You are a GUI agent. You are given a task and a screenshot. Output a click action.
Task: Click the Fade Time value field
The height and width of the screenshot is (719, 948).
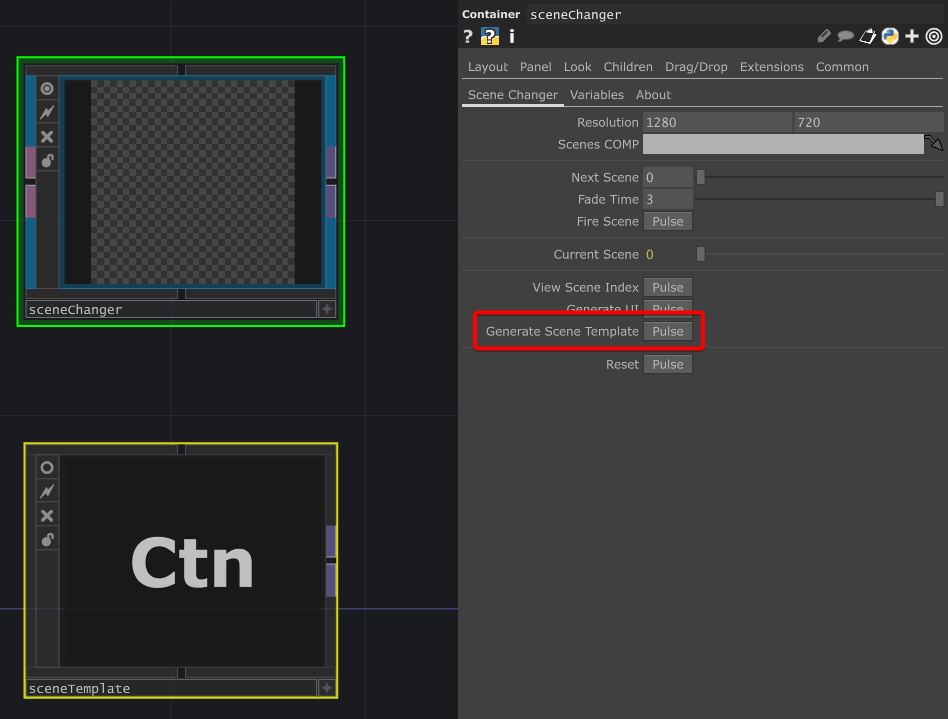pos(667,199)
